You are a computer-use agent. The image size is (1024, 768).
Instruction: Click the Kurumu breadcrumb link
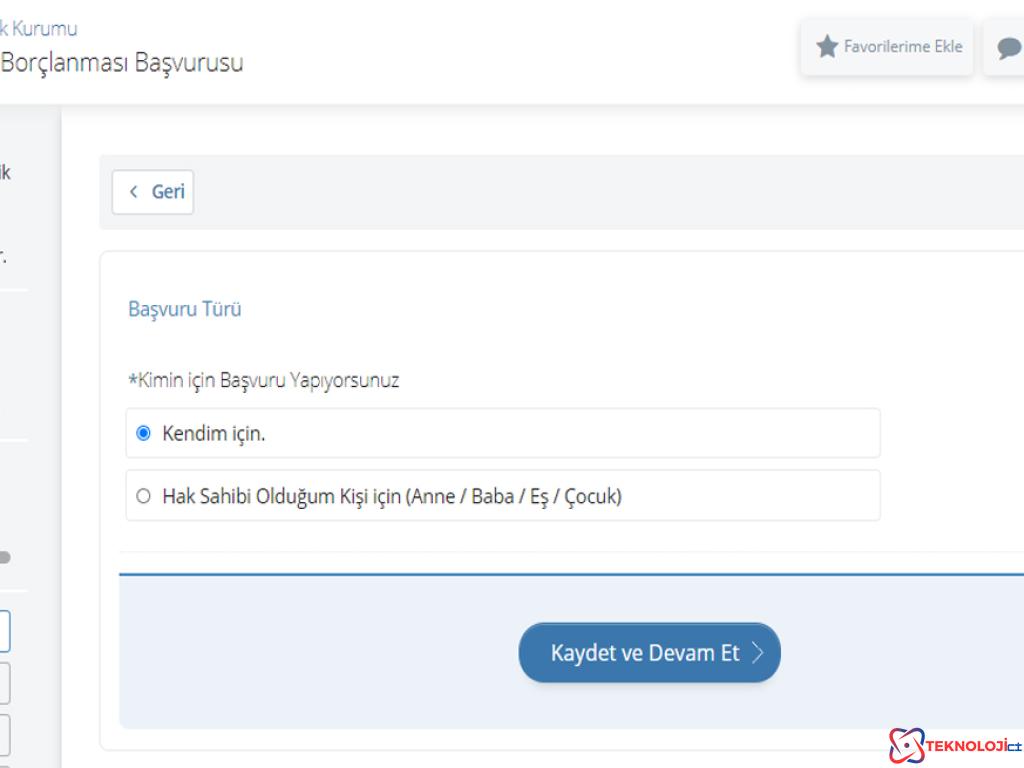point(40,28)
